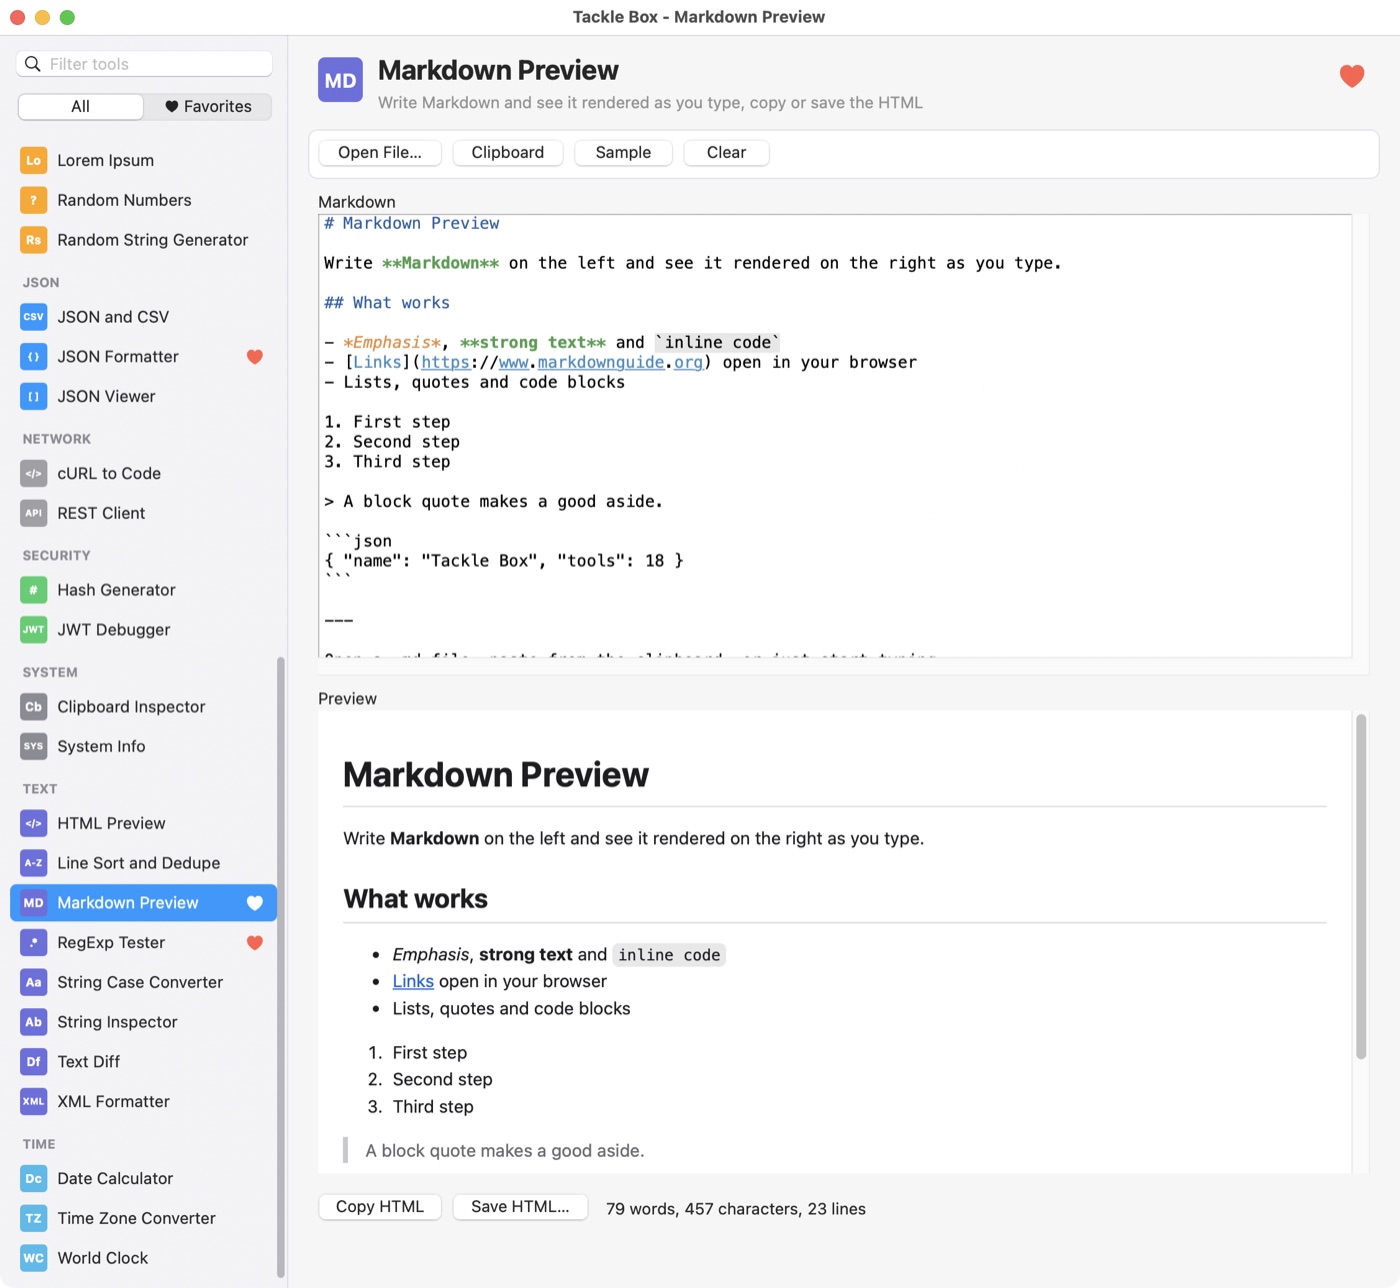Toggle favorite heart in the Markdown Preview header
Image resolution: width=1400 pixels, height=1288 pixels.
coord(1352,76)
